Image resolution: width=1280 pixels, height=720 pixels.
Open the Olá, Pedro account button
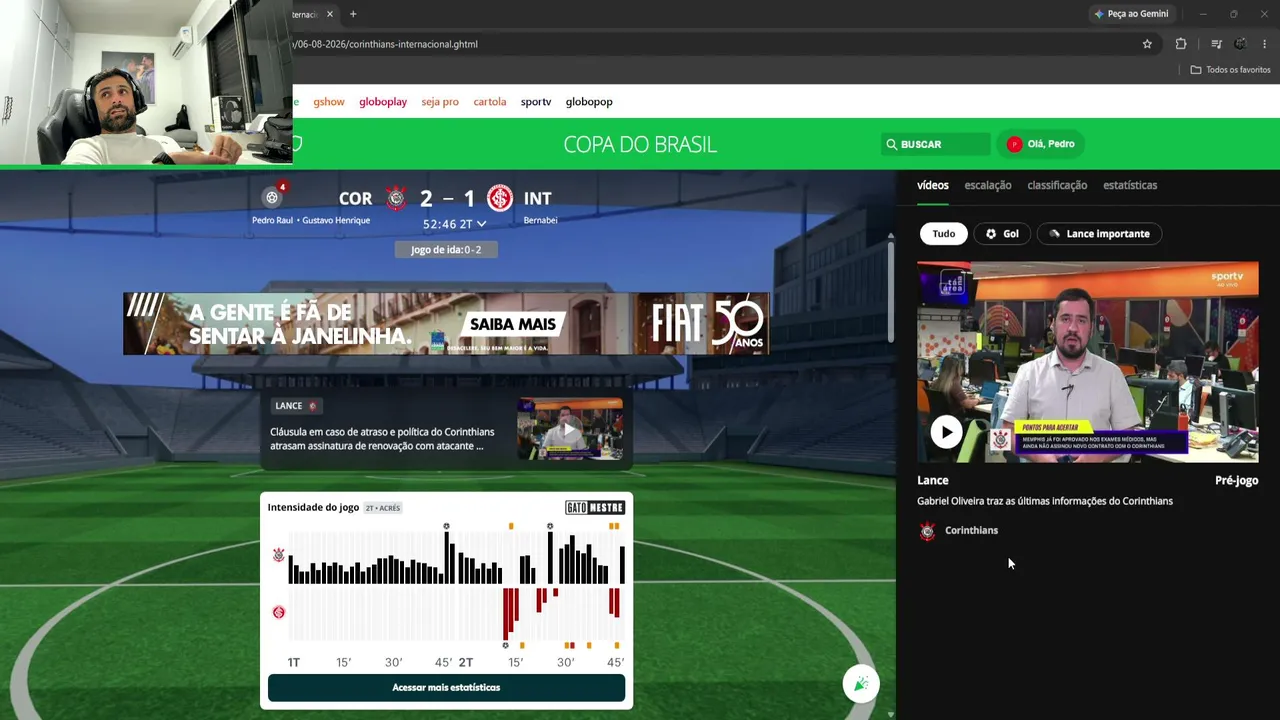click(1040, 144)
